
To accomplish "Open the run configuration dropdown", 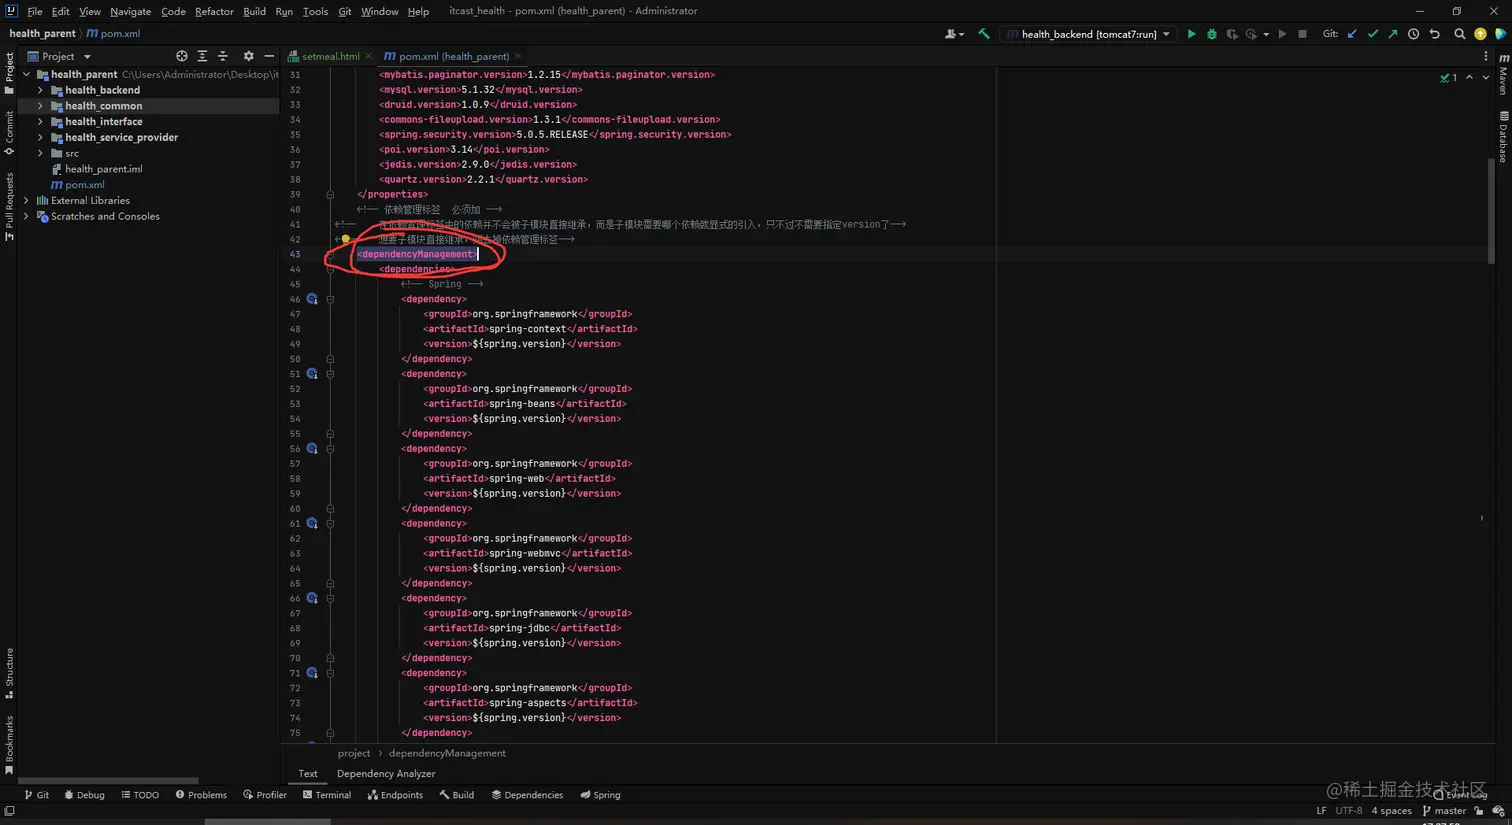I will 1088,34.
